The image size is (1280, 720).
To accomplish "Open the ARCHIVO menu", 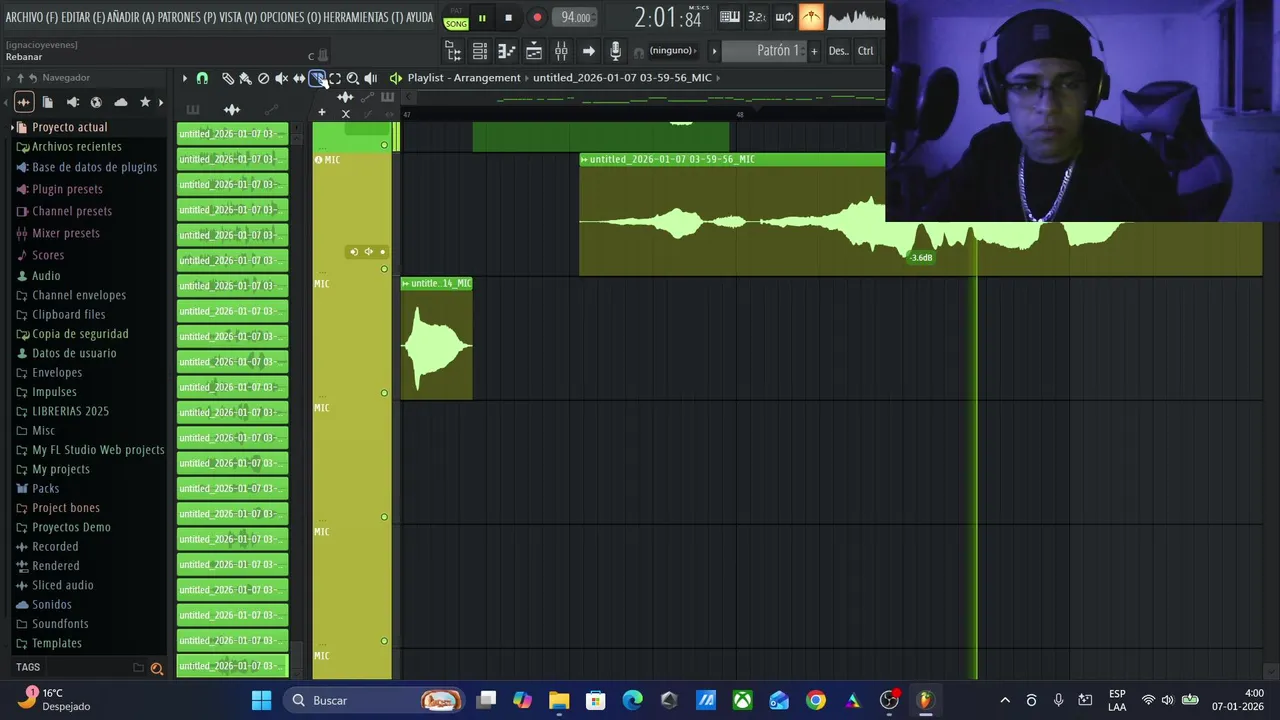I will tap(30, 18).
